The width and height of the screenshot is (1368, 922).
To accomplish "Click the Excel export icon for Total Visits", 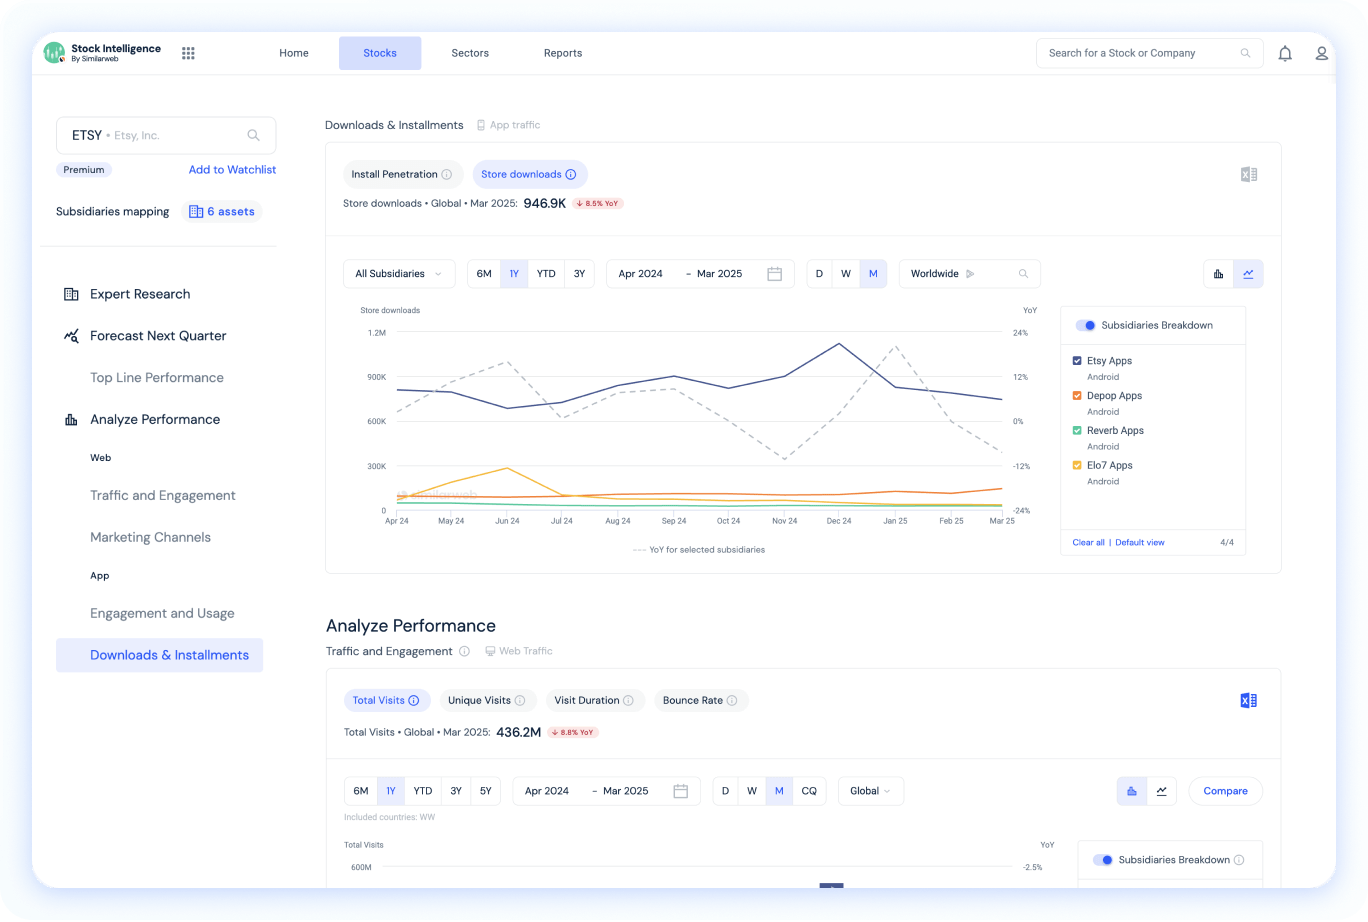I will click(1248, 700).
